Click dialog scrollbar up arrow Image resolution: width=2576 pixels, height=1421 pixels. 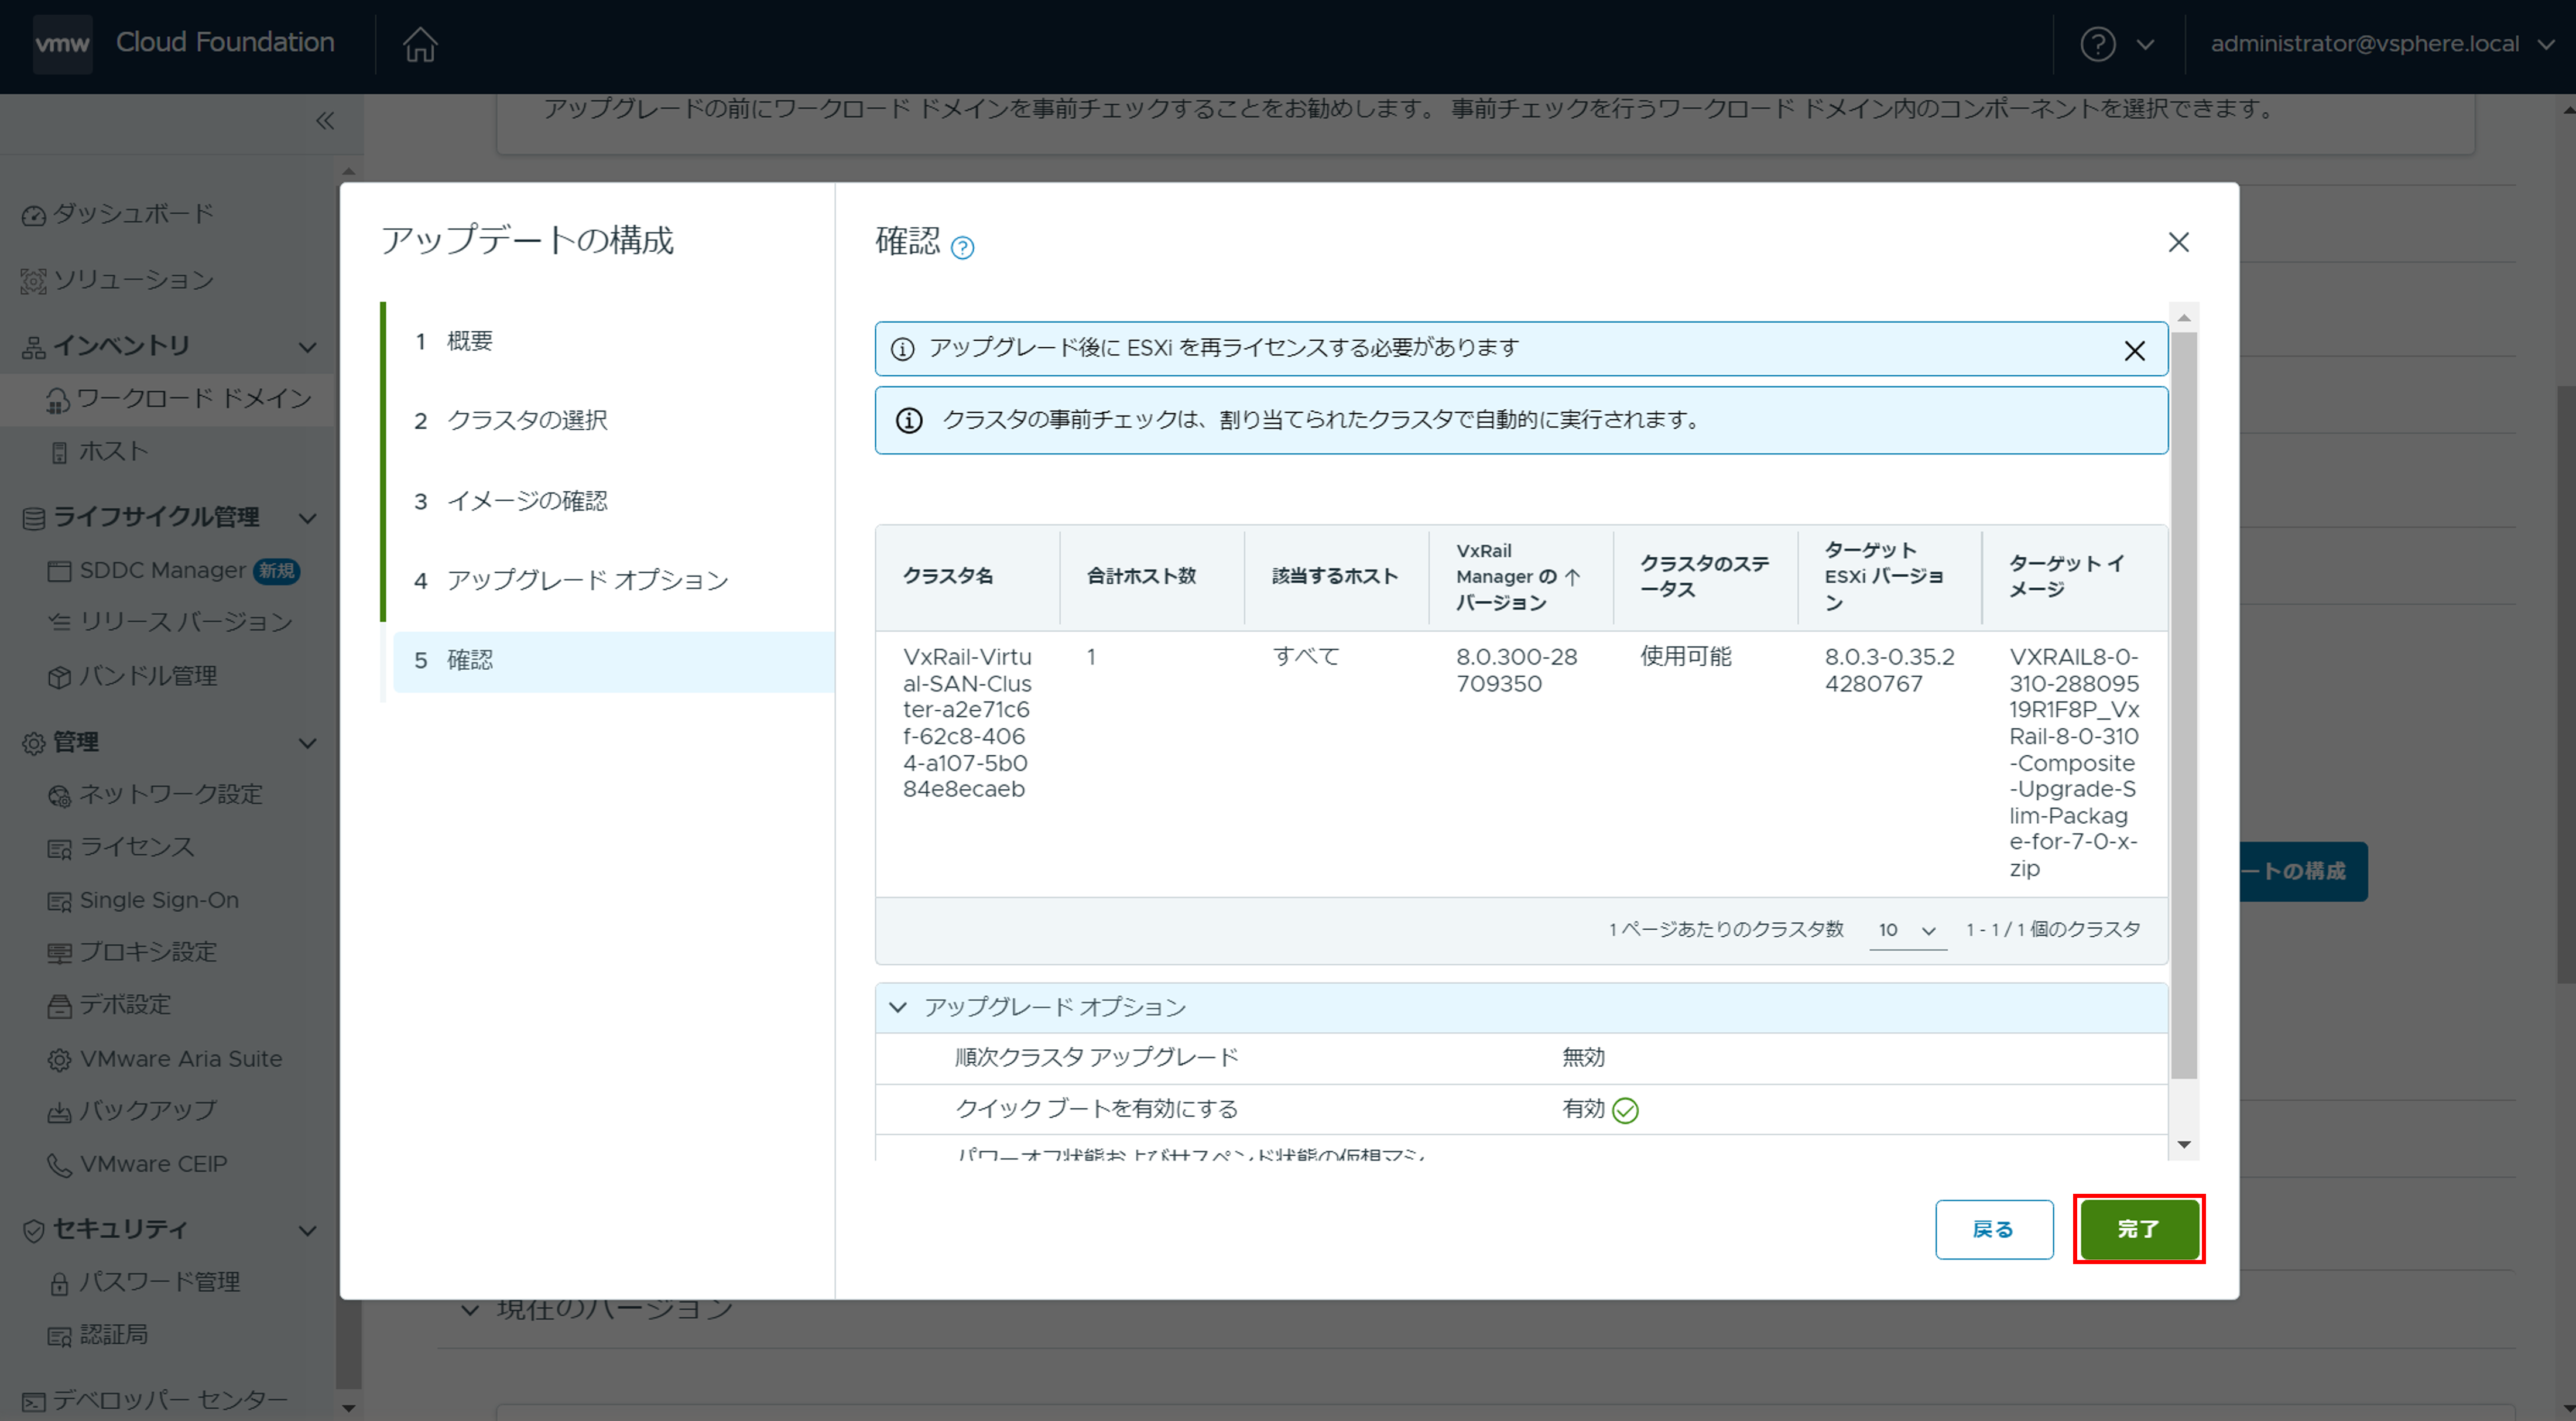[x=2184, y=318]
